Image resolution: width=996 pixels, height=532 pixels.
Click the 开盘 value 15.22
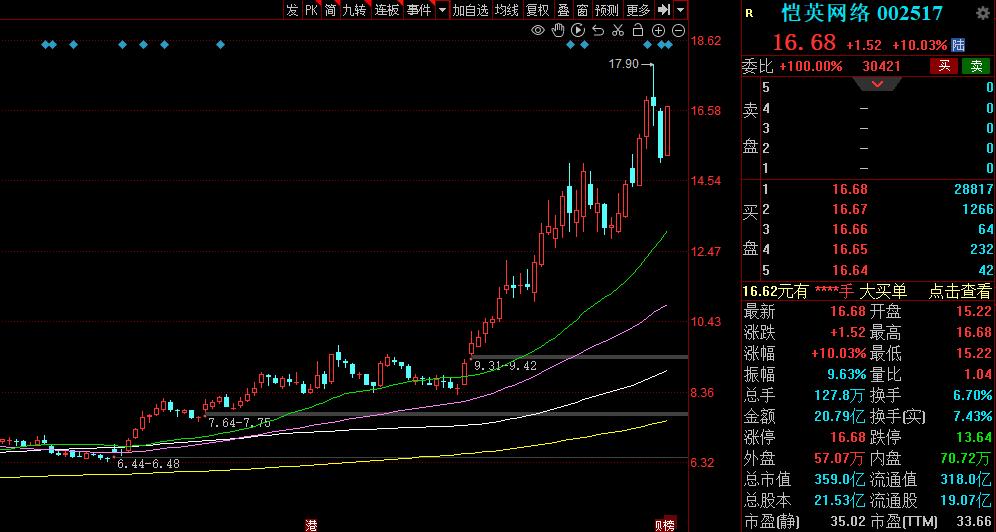click(973, 312)
